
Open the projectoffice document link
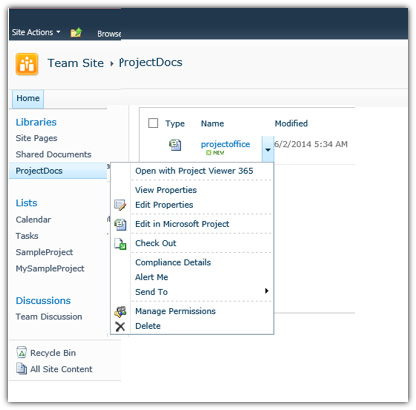[225, 144]
